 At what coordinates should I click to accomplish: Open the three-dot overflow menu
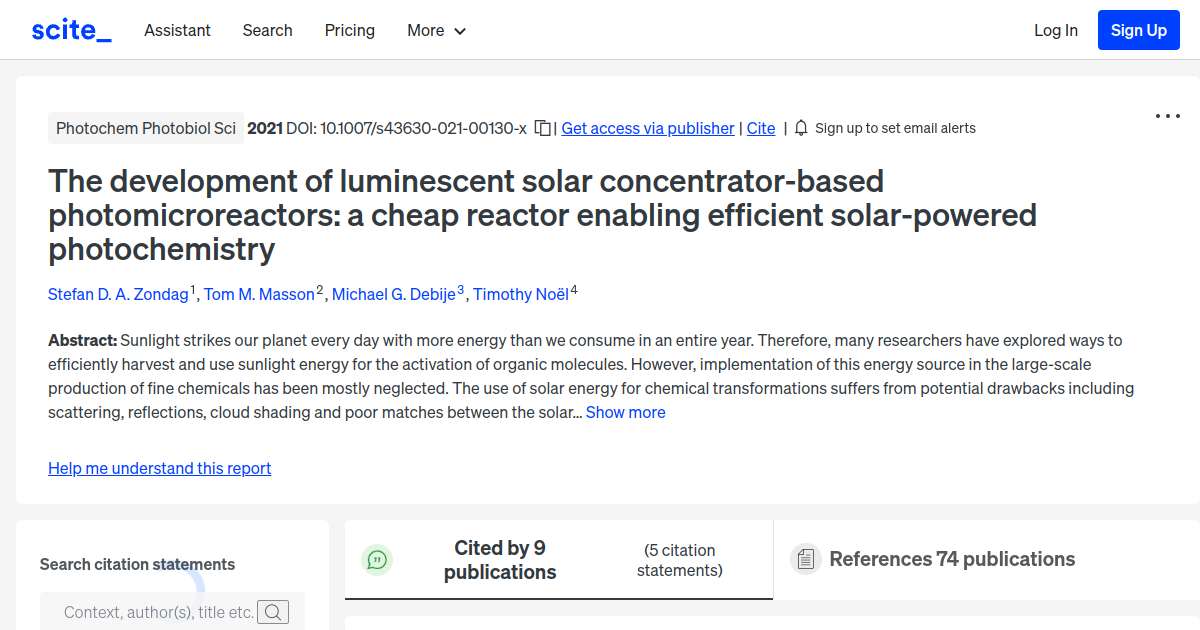1167,117
